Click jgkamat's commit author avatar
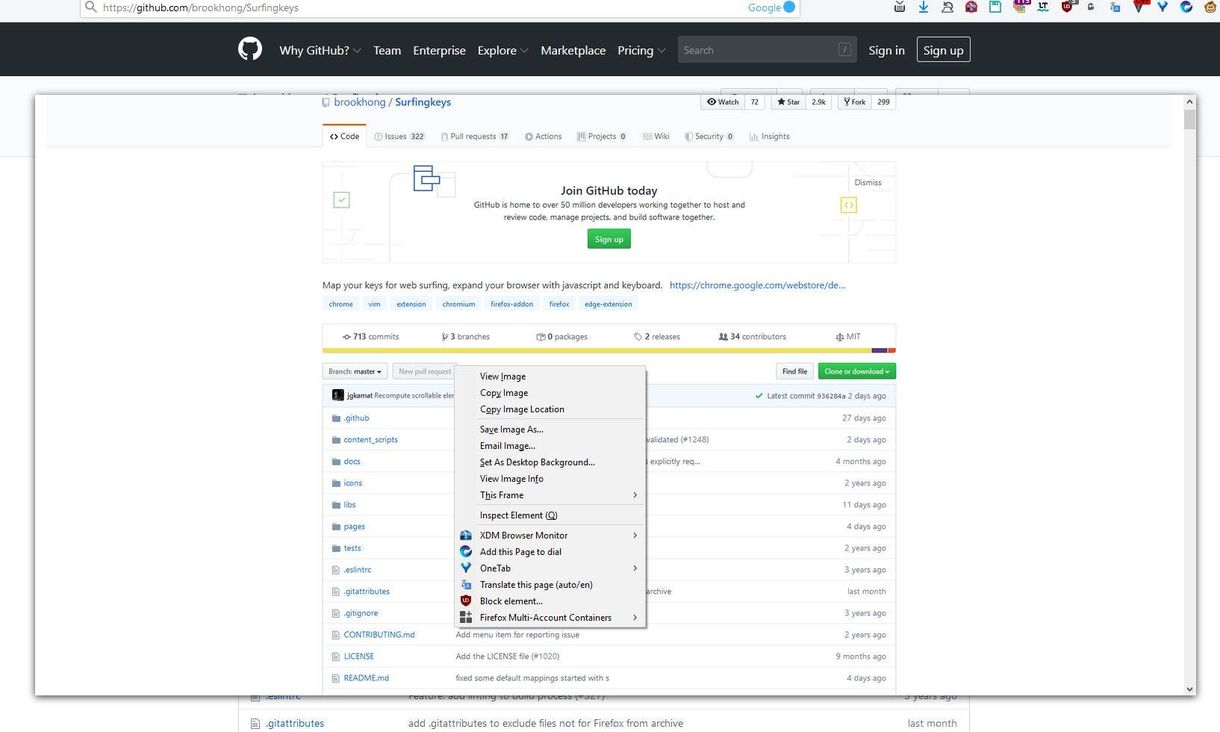 coord(338,396)
